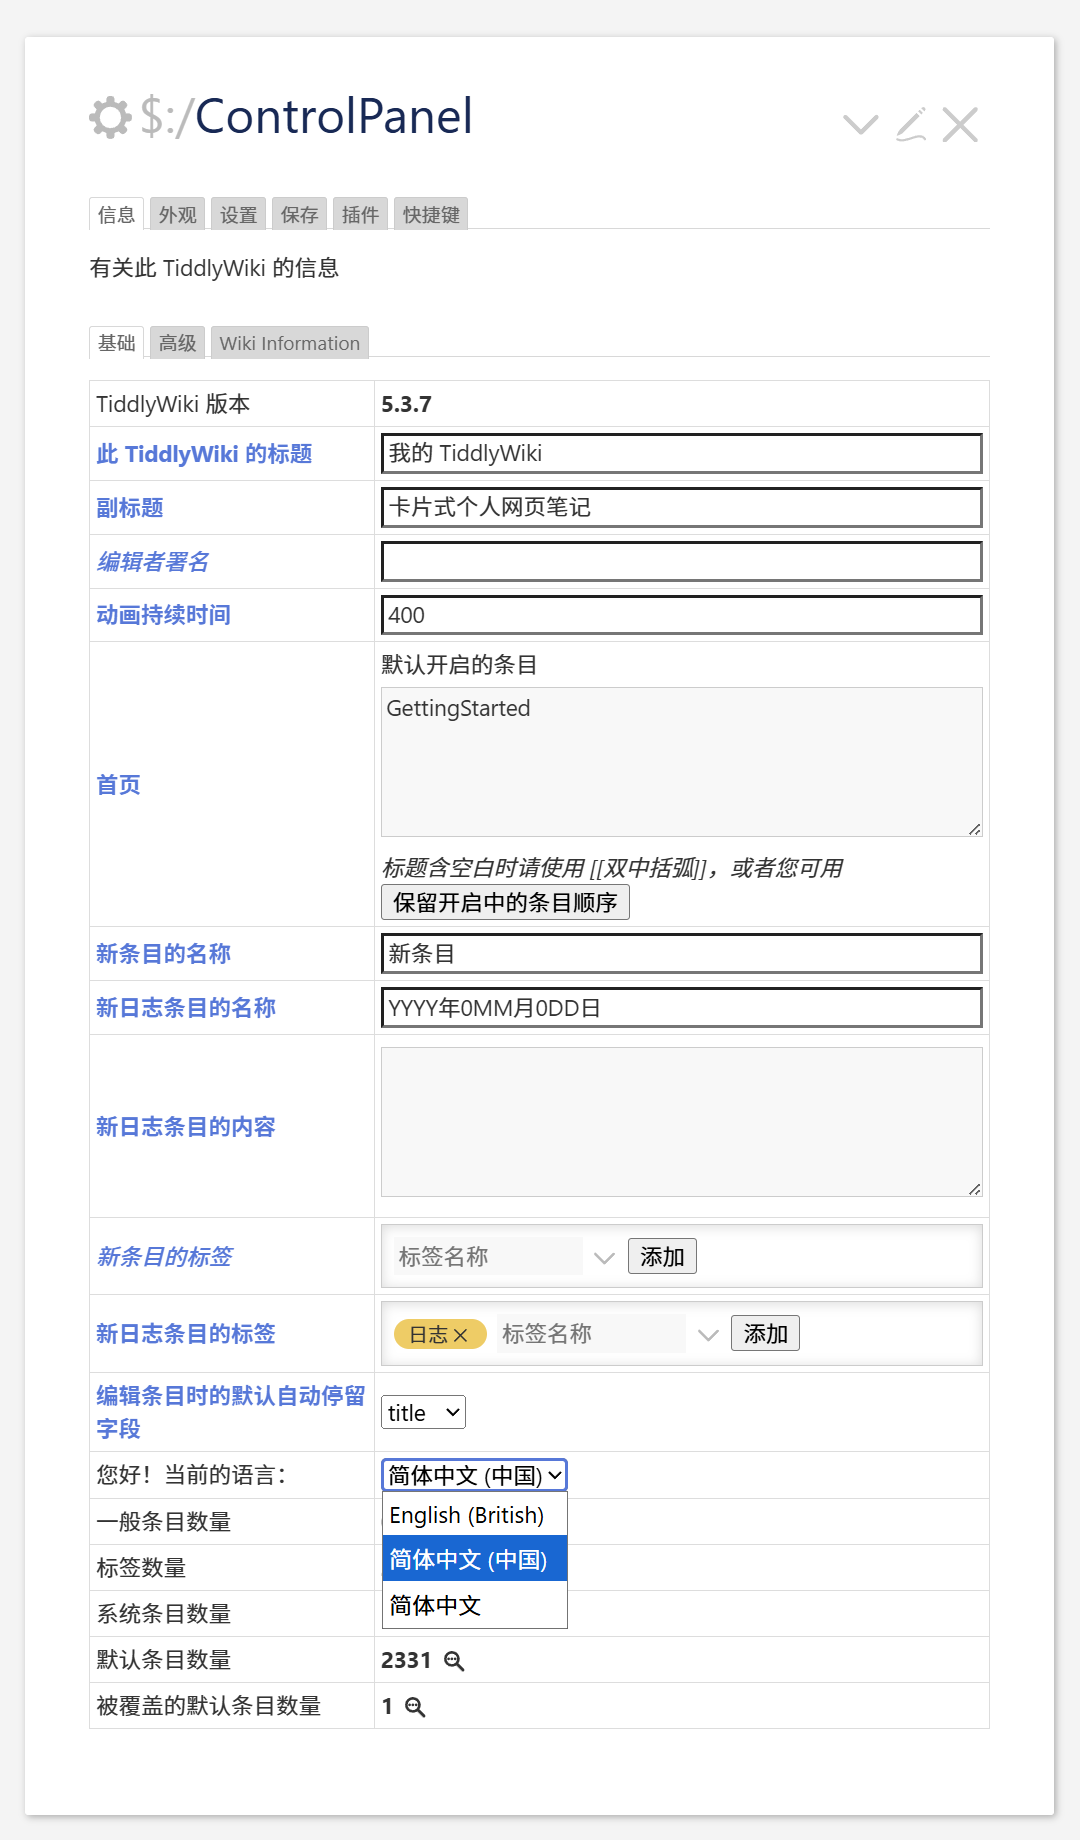Open the 动画持续时间 link
The image size is (1080, 1840).
pyautogui.click(x=163, y=615)
